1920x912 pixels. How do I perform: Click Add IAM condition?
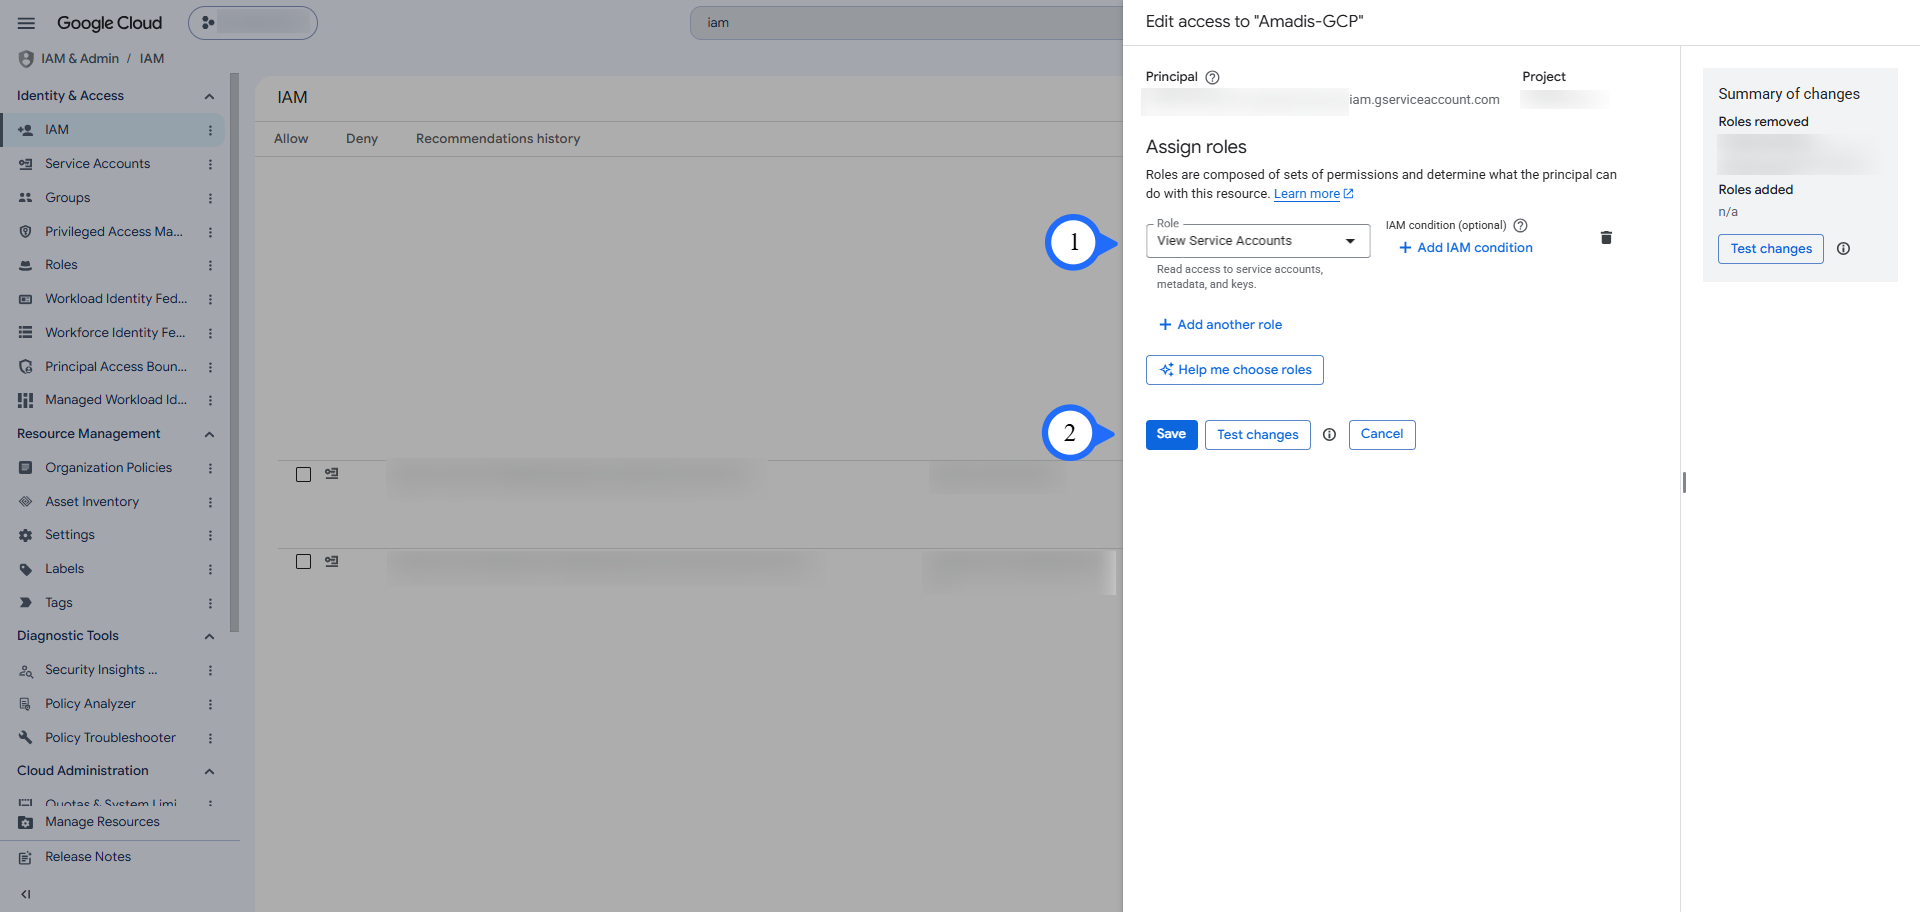[x=1465, y=248]
